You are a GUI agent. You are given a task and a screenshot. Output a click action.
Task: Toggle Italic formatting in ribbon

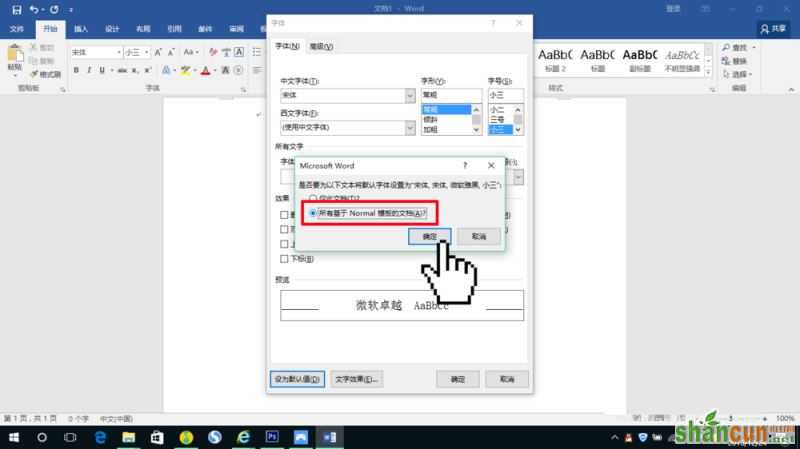click(x=89, y=70)
